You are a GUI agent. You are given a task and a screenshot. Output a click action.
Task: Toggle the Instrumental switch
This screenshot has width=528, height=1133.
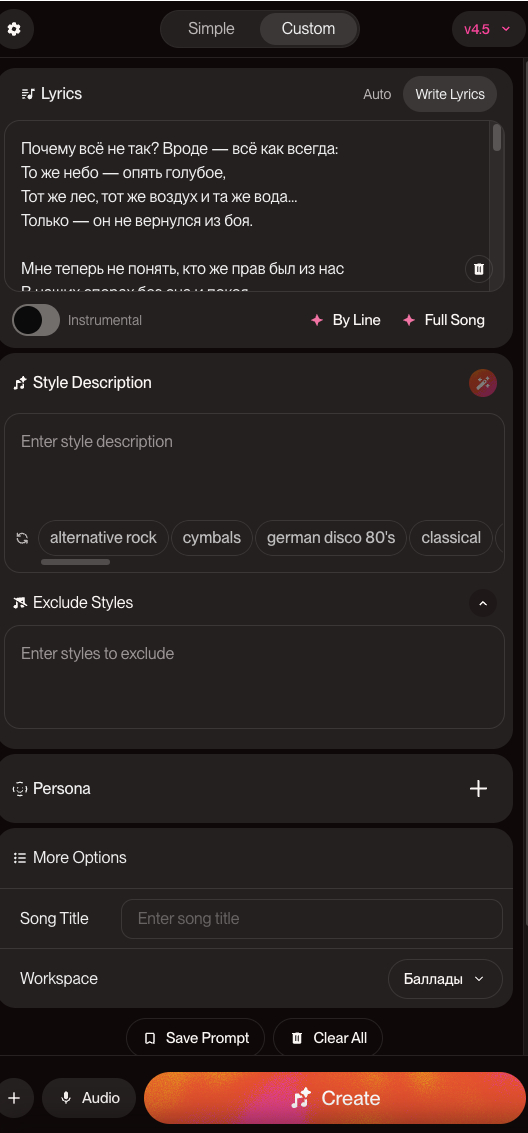click(36, 320)
